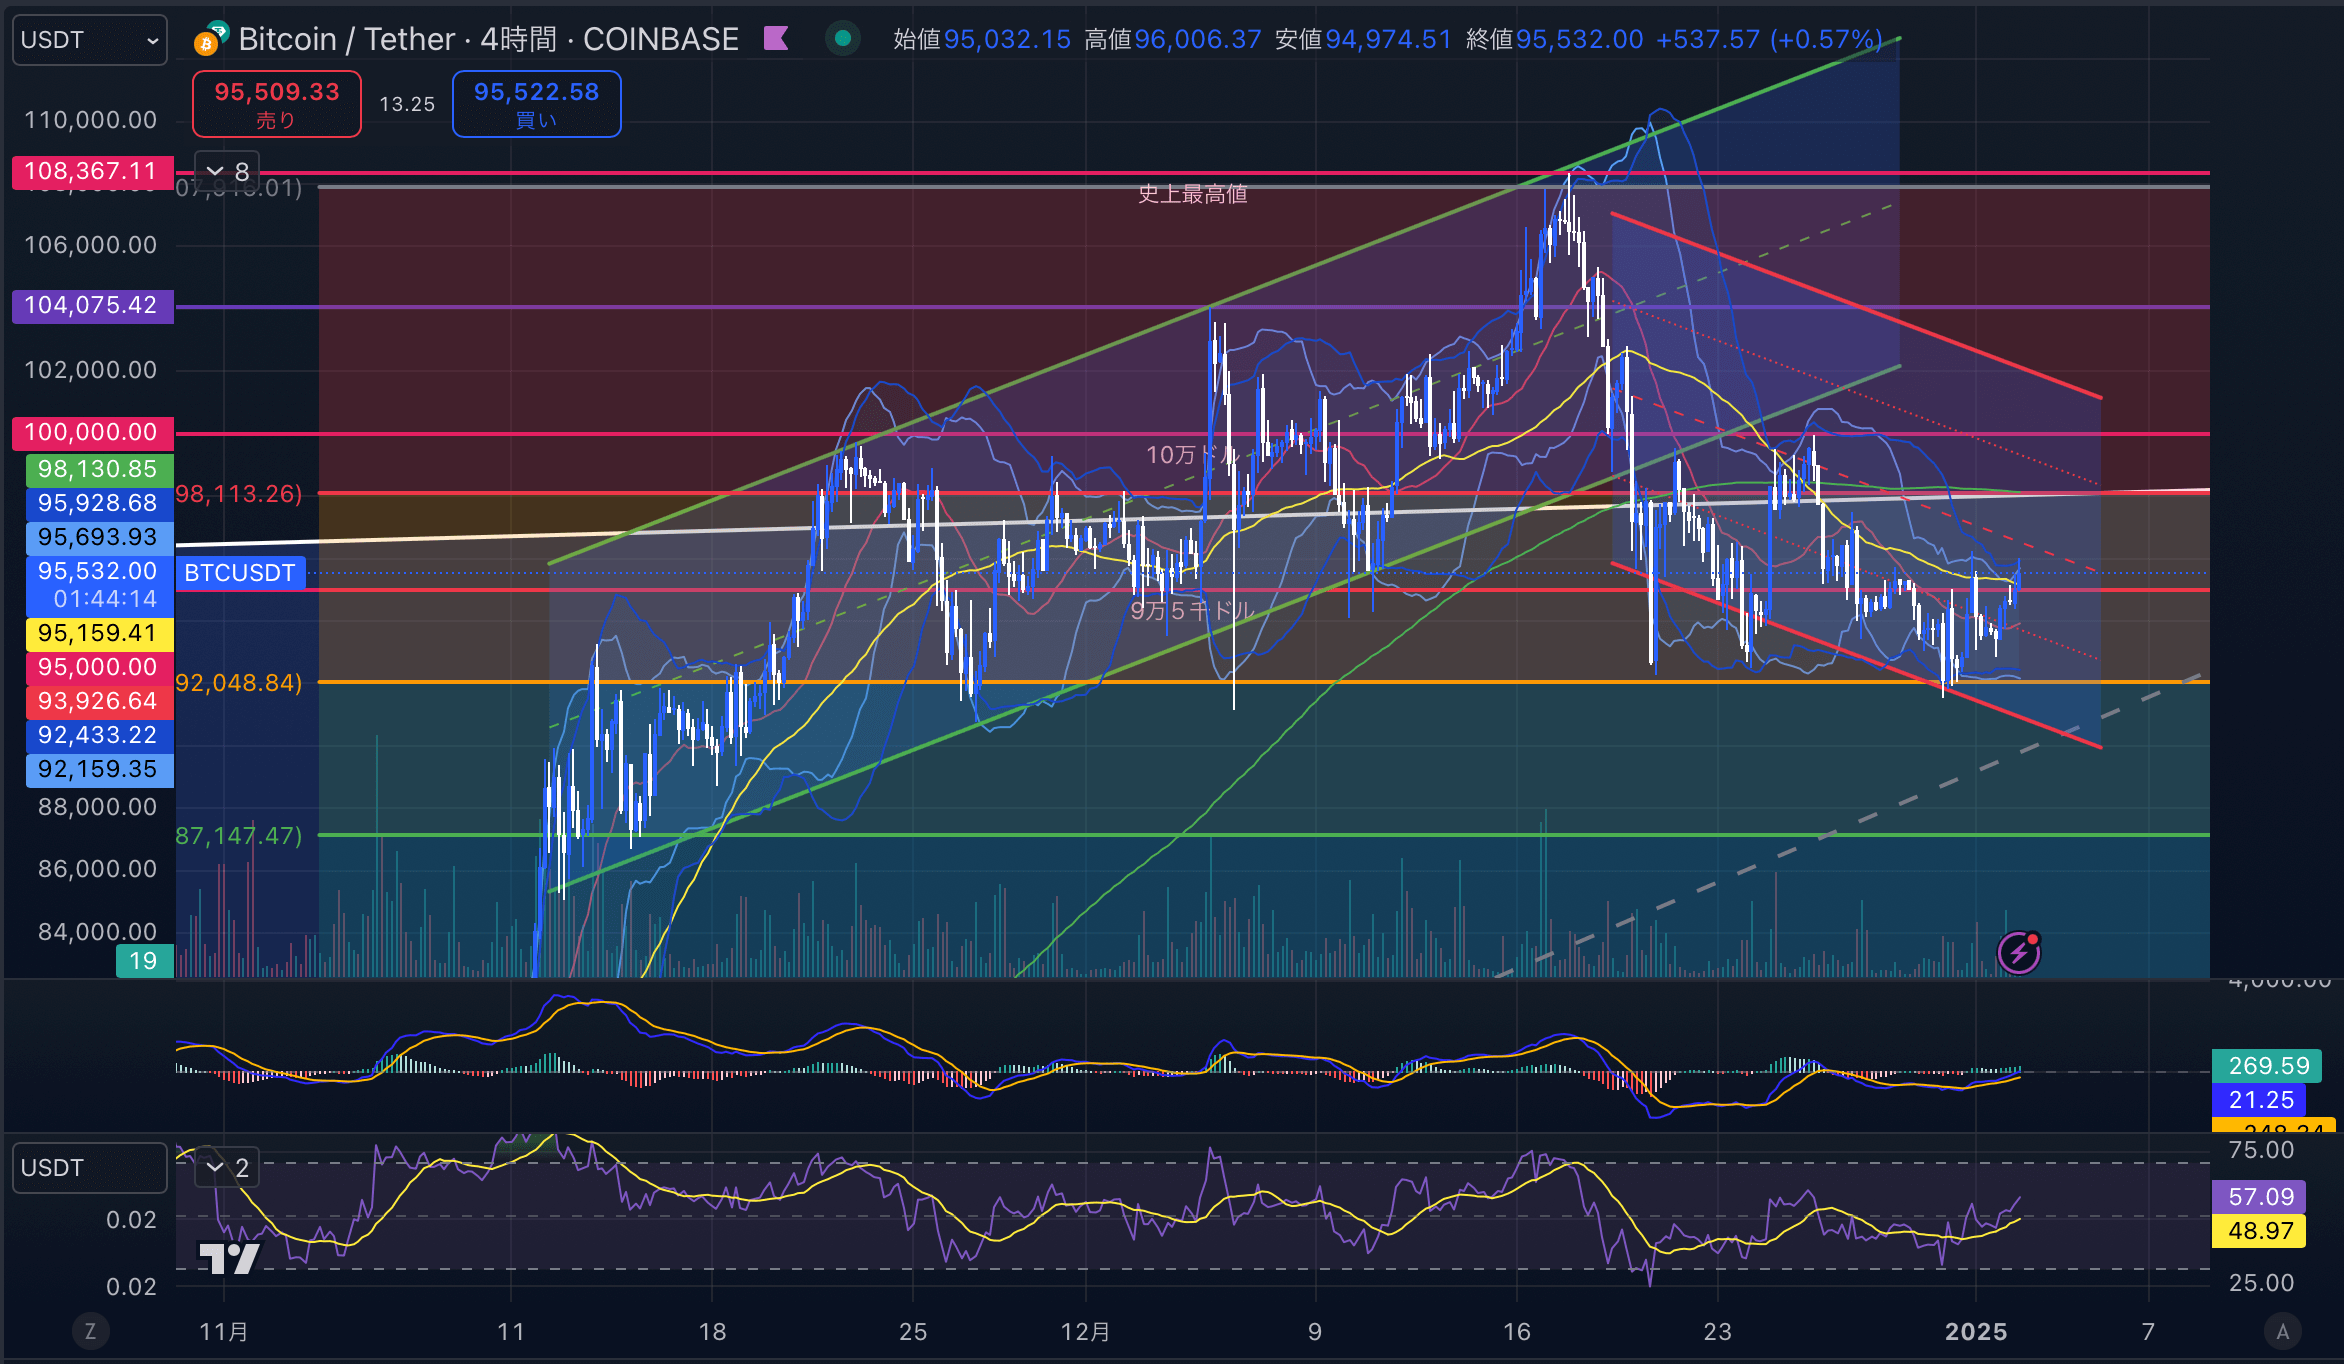Click the 92,159.35 light blue price label
Viewport: 2344px width, 1364px height.
click(x=99, y=770)
